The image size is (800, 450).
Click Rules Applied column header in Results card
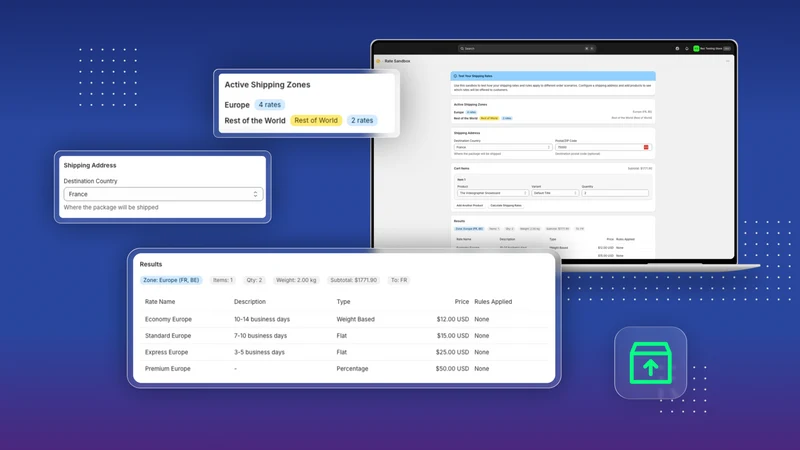[493, 302]
